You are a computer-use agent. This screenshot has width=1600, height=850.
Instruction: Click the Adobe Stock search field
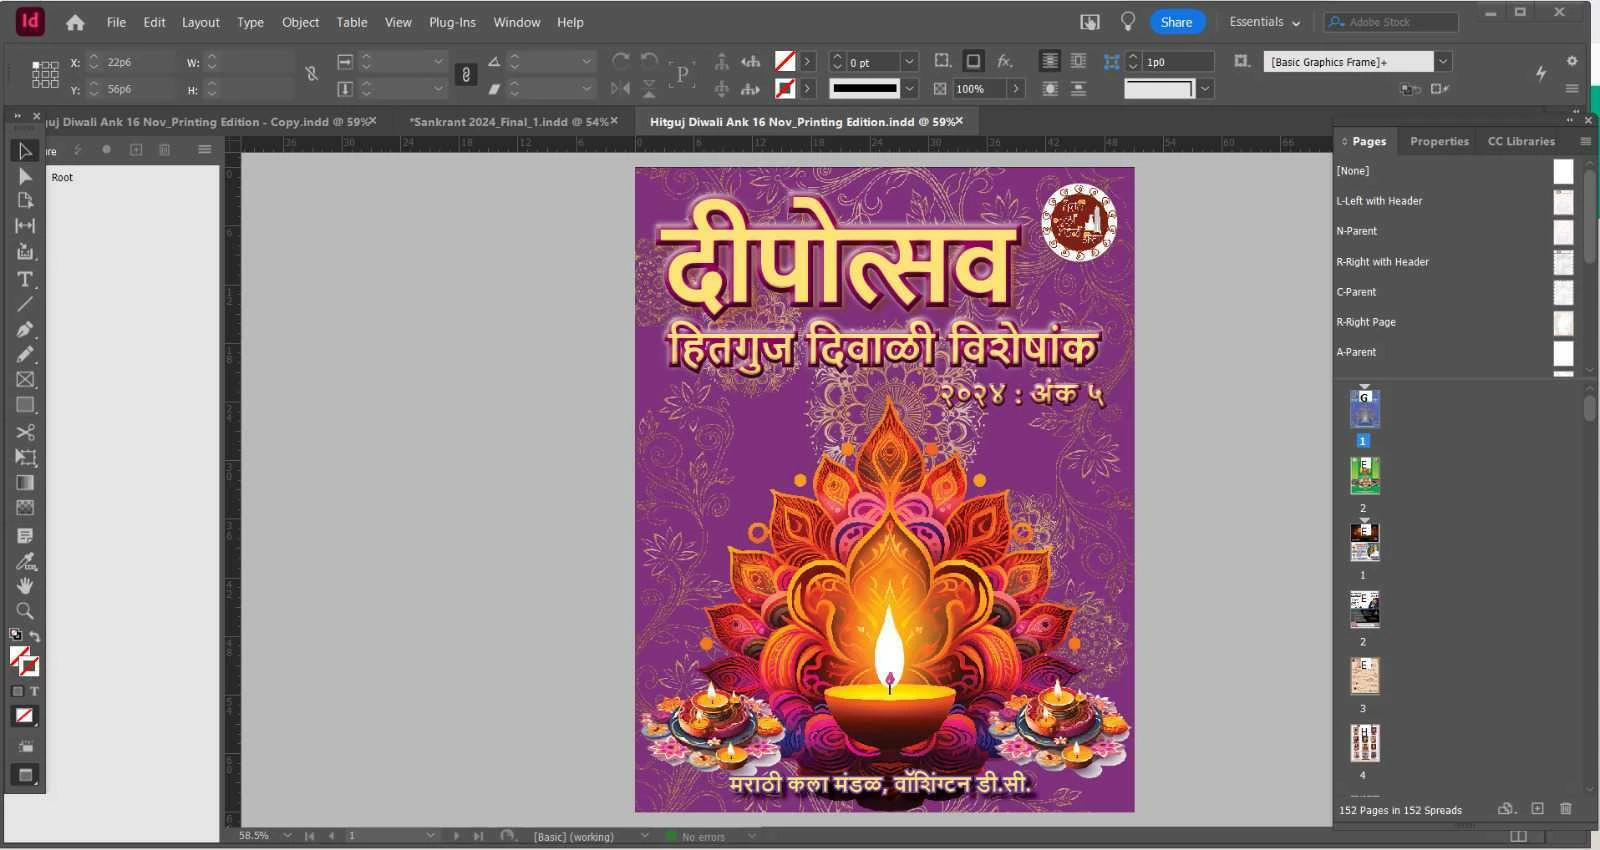(1391, 22)
